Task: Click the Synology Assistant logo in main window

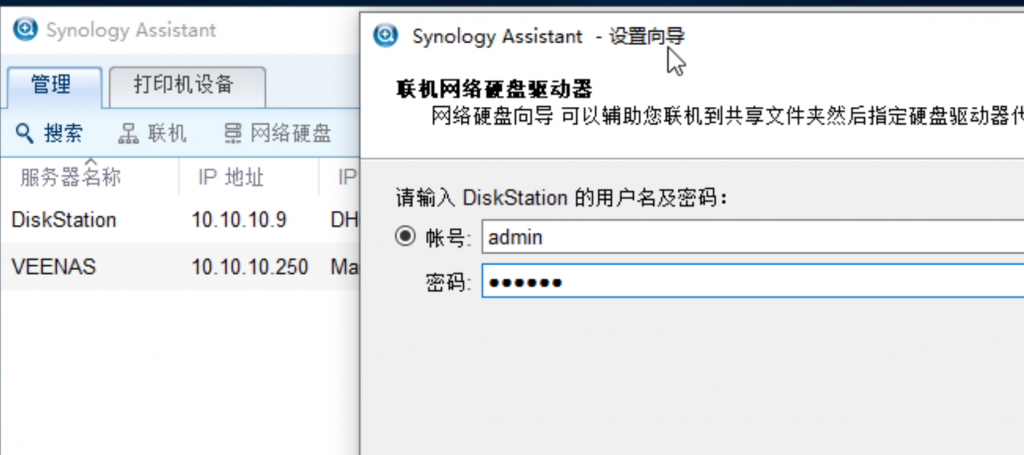Action: click(x=26, y=30)
